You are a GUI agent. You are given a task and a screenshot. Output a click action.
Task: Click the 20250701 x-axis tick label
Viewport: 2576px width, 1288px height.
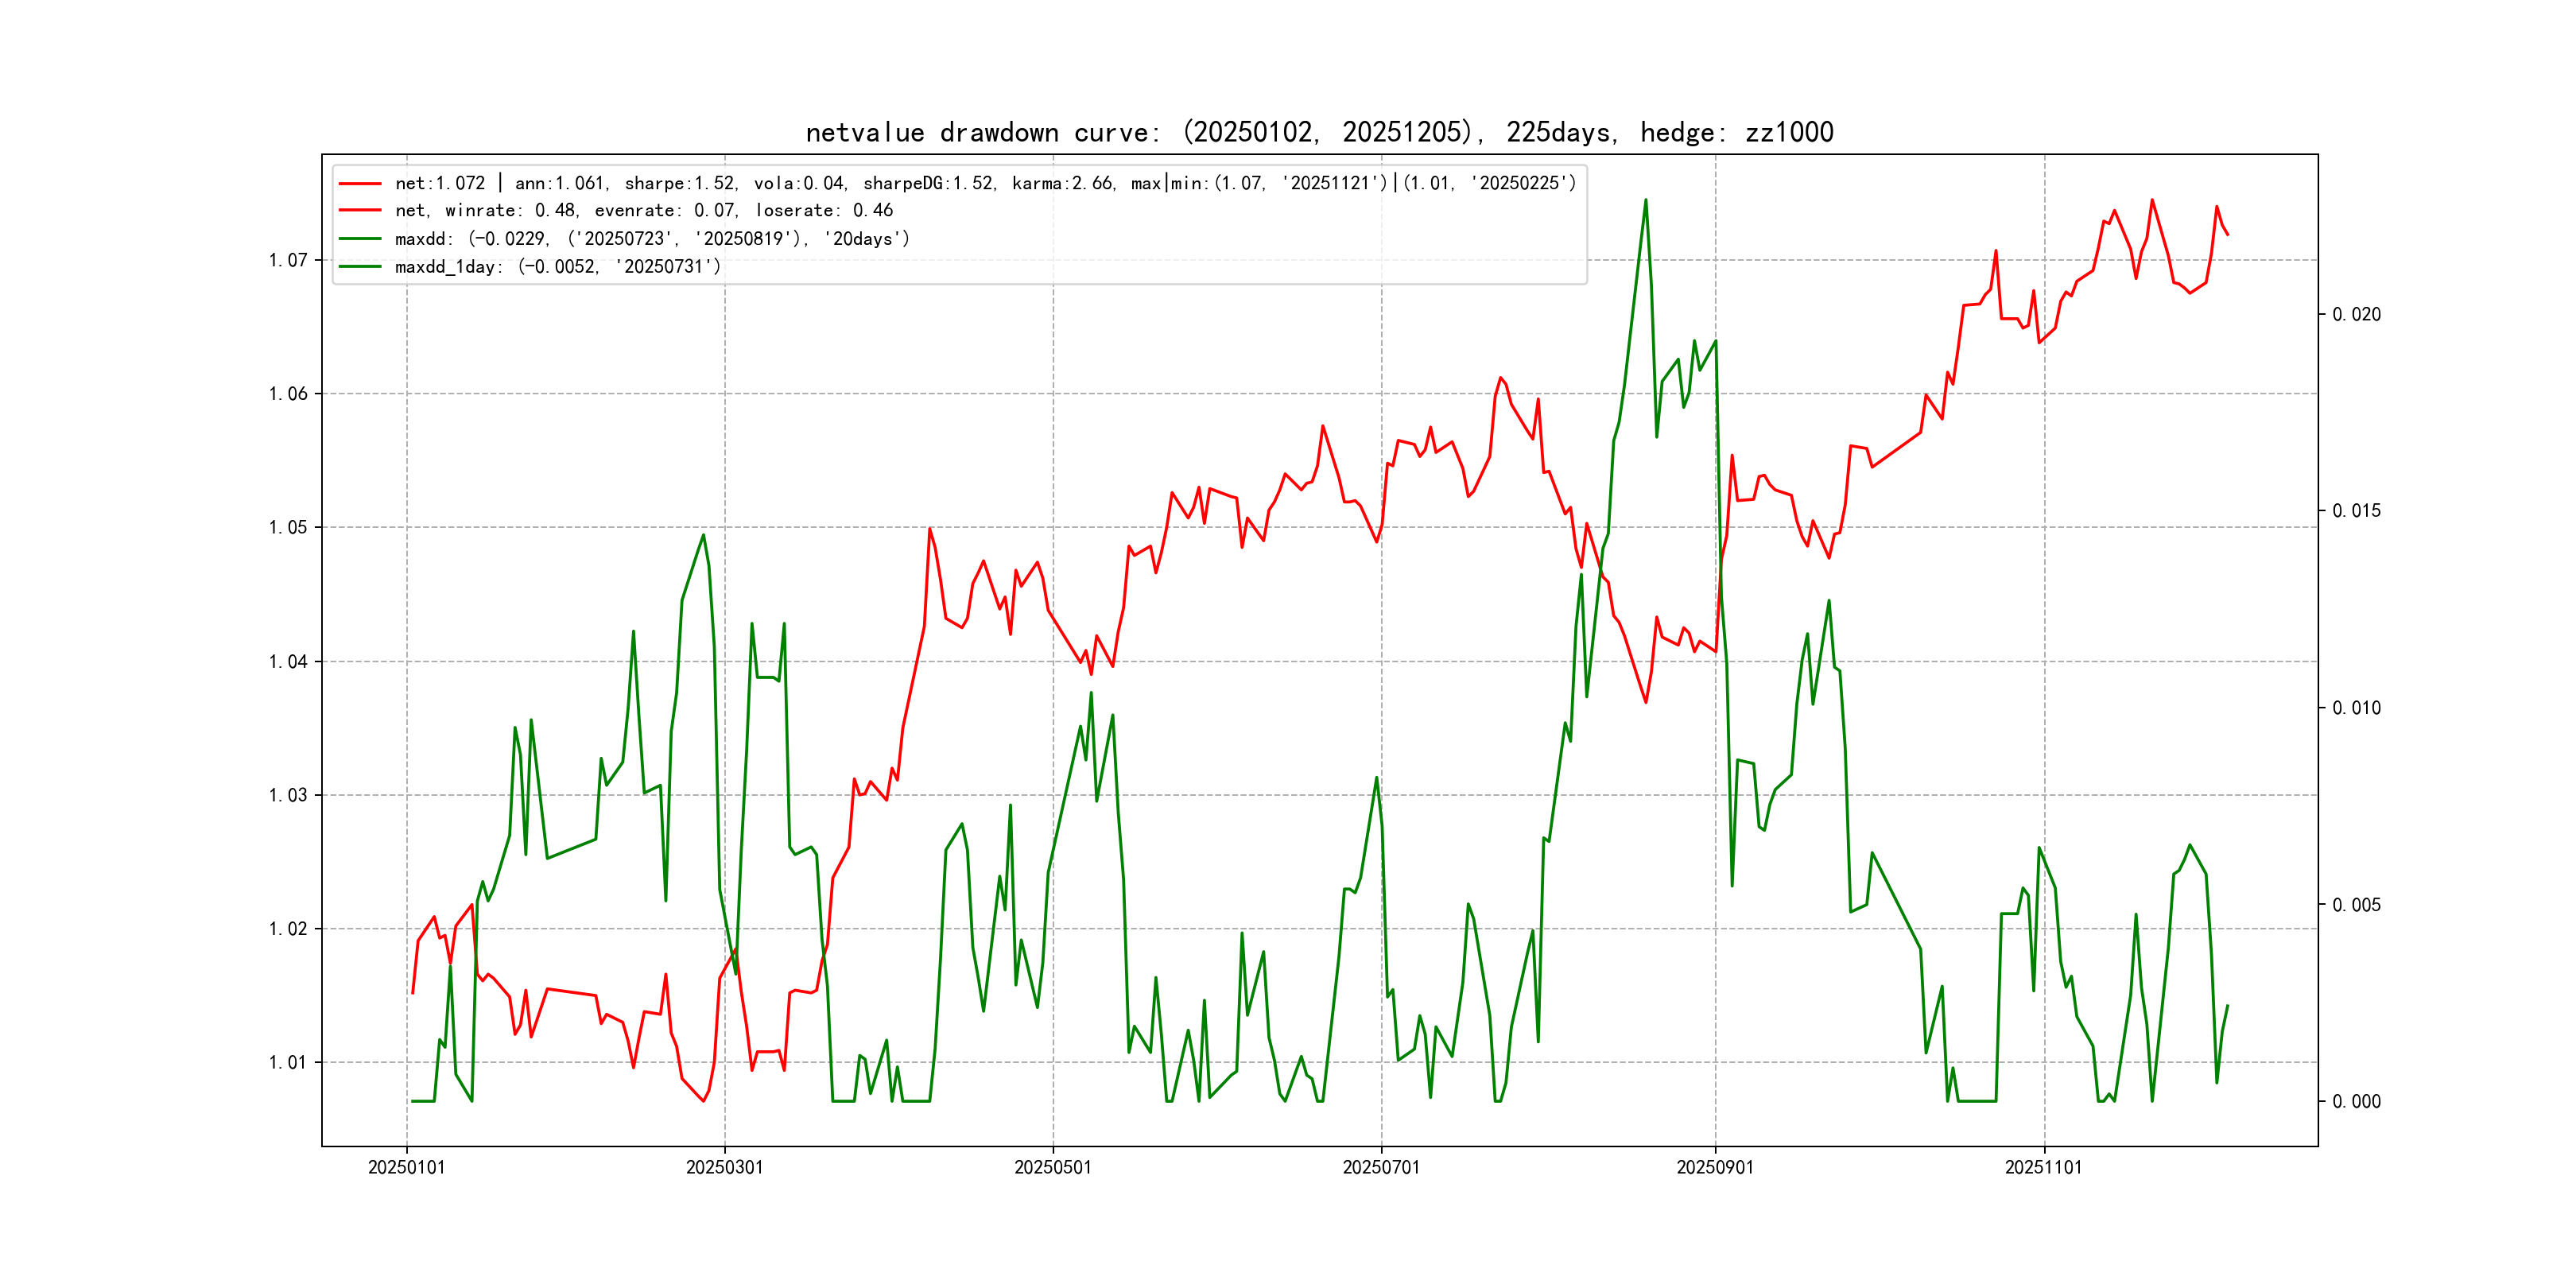(x=1380, y=1168)
